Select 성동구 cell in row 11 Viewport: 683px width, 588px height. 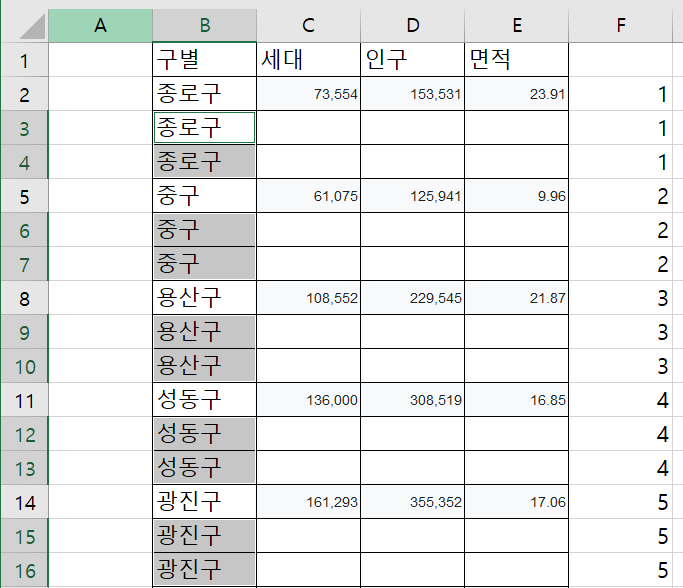(x=204, y=400)
